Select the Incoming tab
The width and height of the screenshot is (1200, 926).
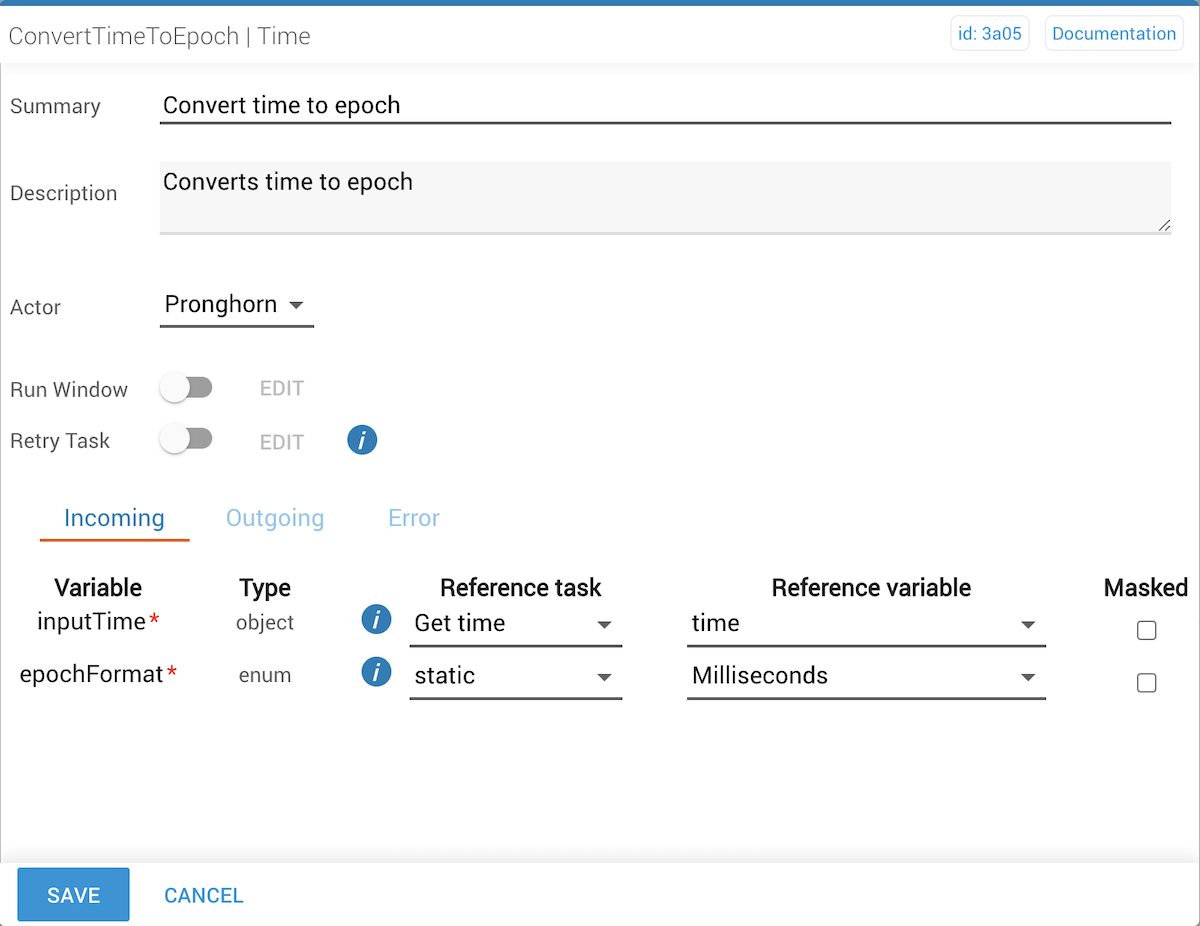coord(114,518)
